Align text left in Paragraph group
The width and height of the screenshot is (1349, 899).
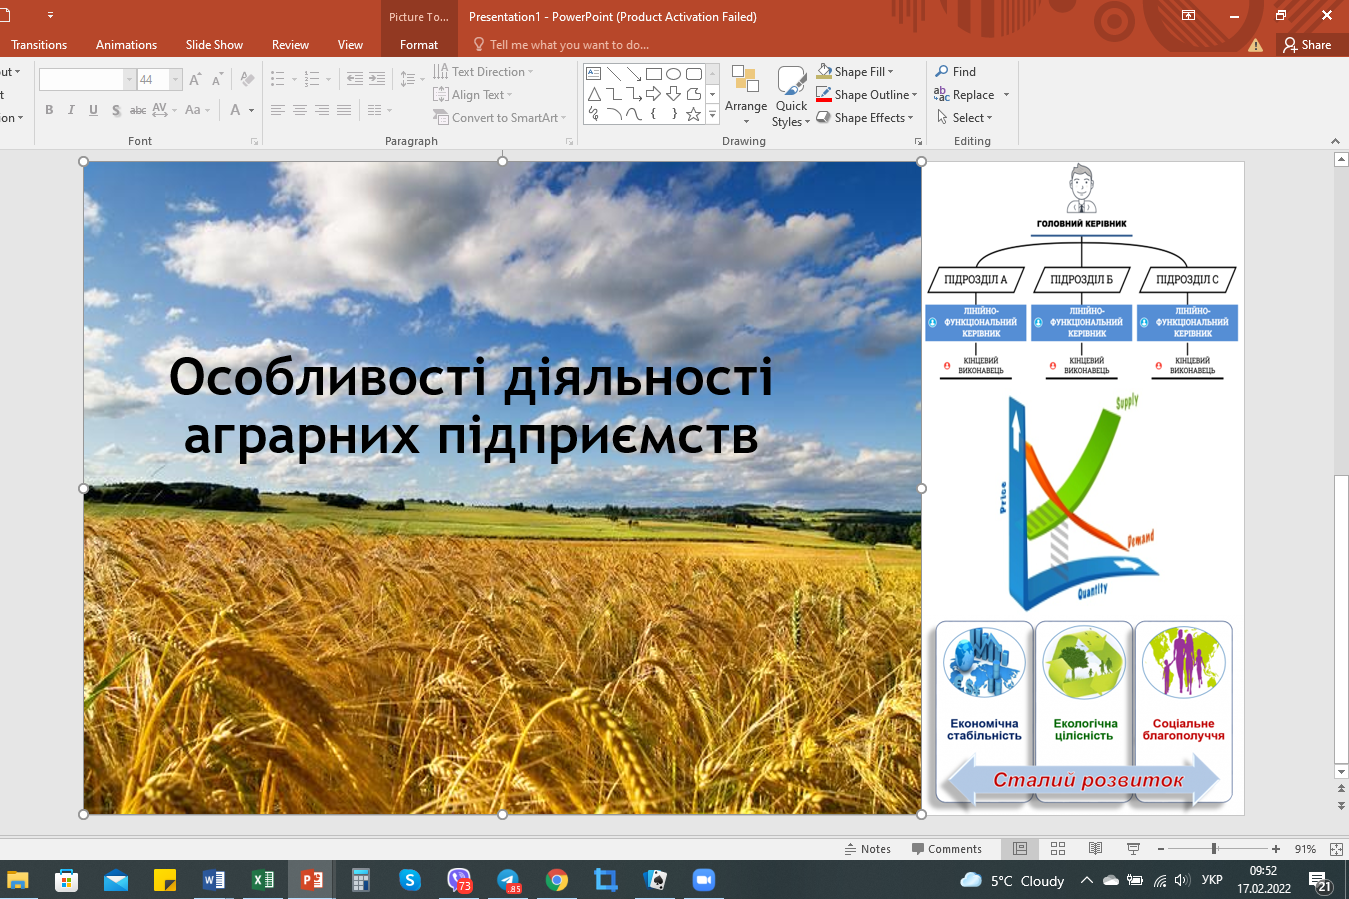[x=278, y=110]
